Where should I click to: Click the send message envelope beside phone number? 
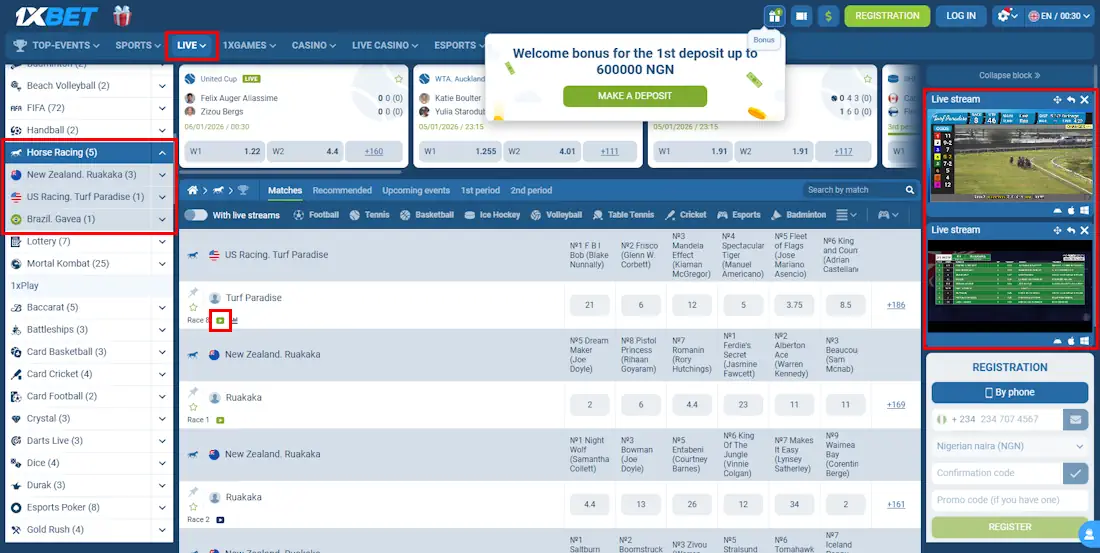[1075, 420]
